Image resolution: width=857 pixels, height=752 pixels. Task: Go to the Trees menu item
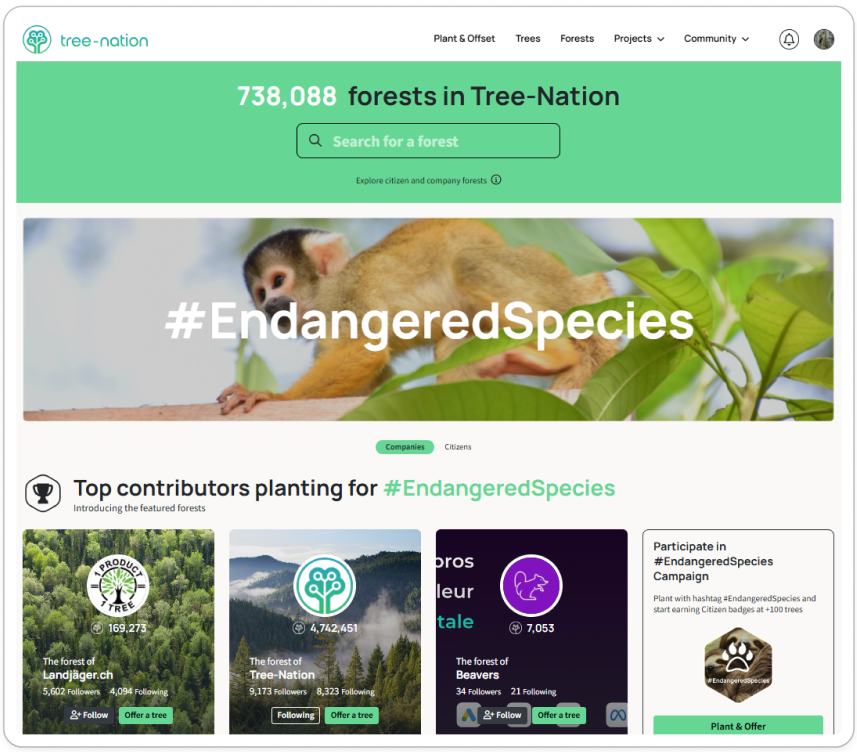pos(527,39)
